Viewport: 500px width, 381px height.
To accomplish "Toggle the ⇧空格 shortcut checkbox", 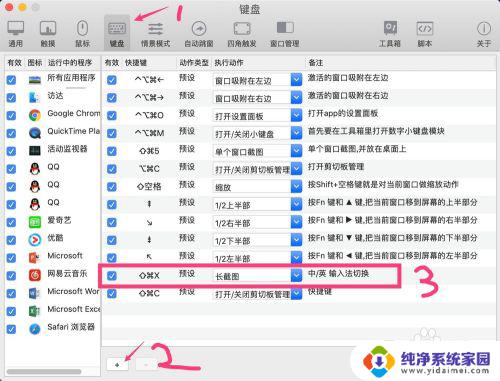I will (x=112, y=187).
